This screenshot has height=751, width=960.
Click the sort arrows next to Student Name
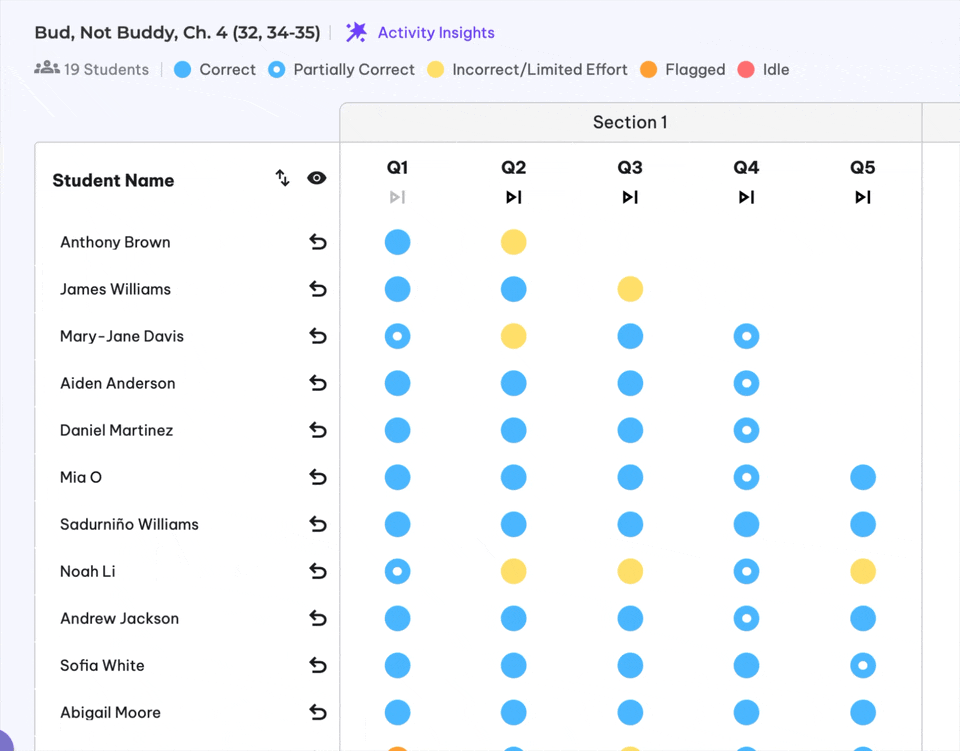point(281,178)
